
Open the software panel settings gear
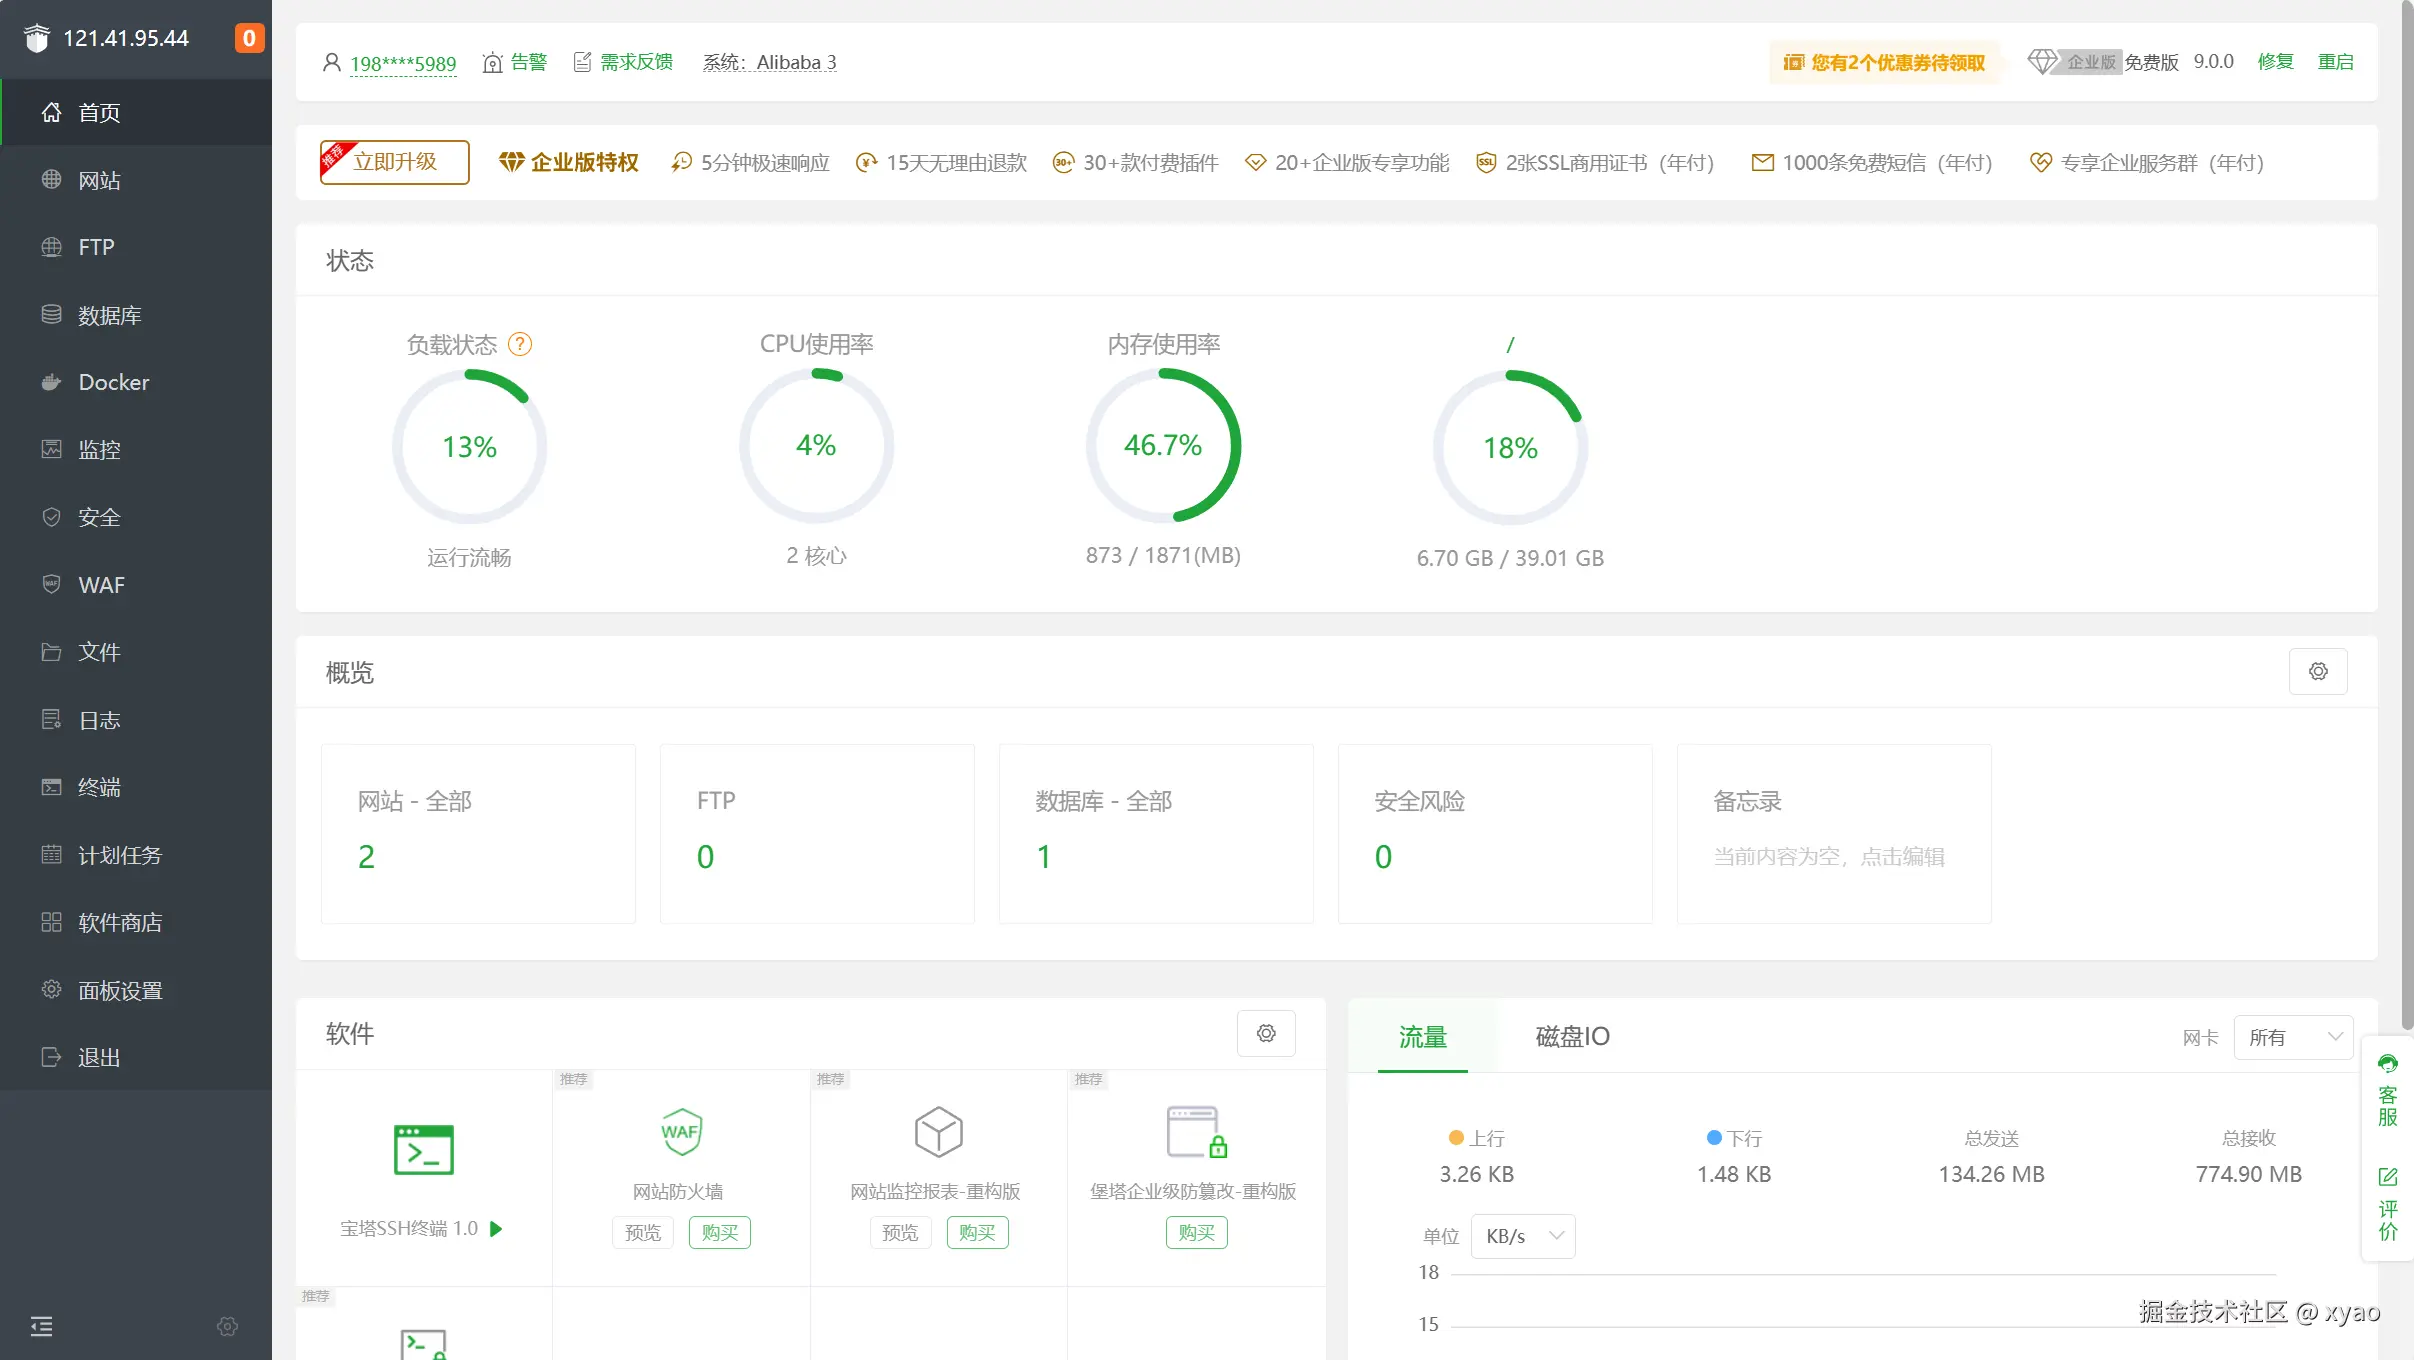coord(1266,1033)
